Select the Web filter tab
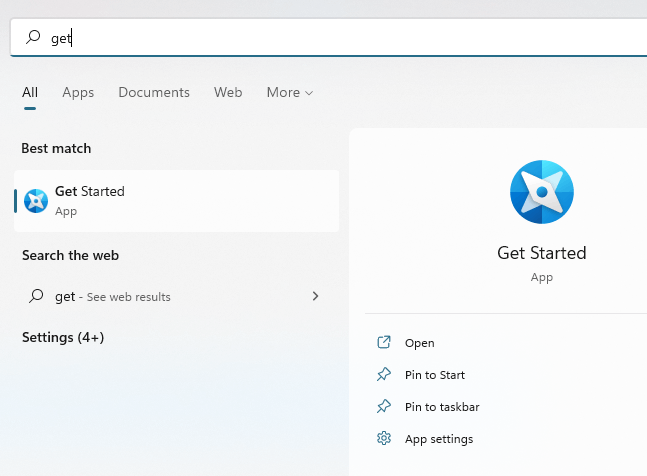The width and height of the screenshot is (647, 476). (228, 92)
